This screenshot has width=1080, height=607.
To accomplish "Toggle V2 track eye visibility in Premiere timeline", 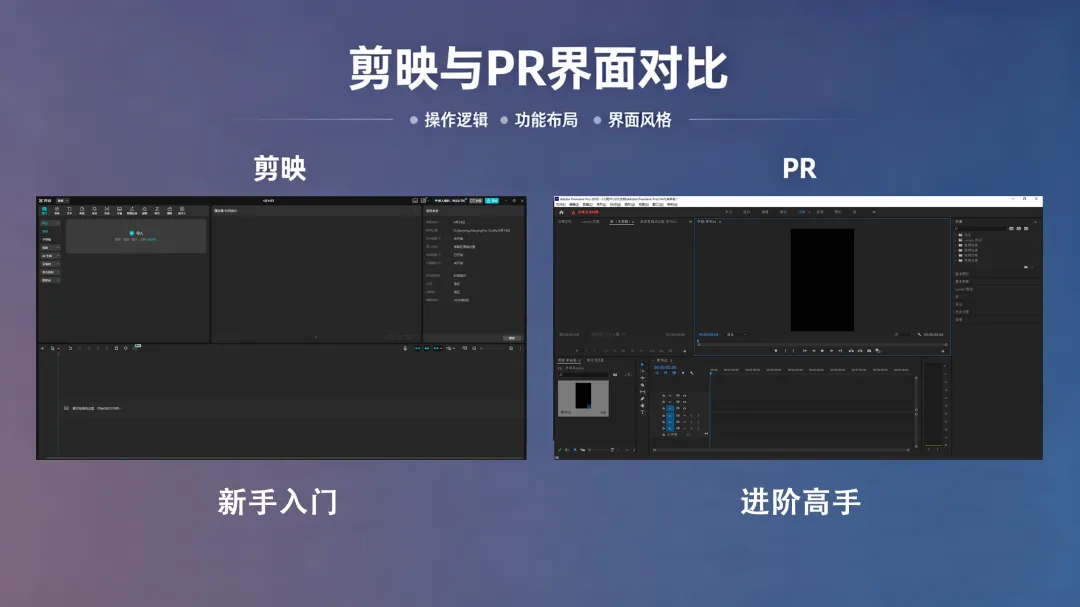I will pos(685,402).
